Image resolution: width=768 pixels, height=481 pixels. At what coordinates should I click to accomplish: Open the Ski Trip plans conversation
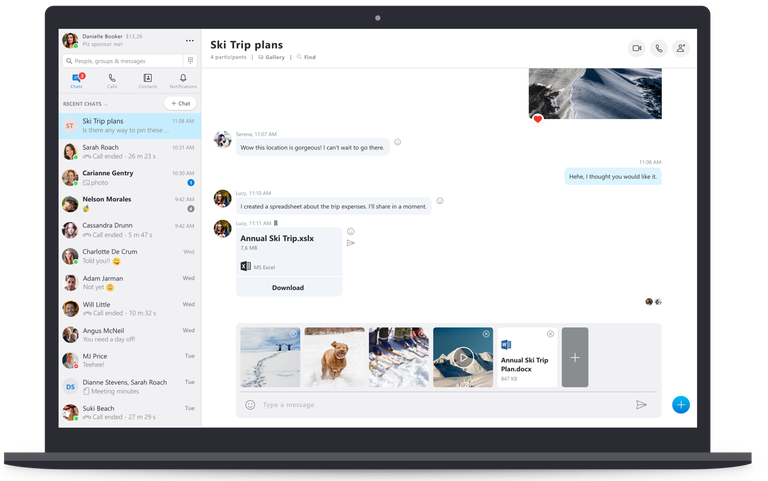[x=130, y=126]
